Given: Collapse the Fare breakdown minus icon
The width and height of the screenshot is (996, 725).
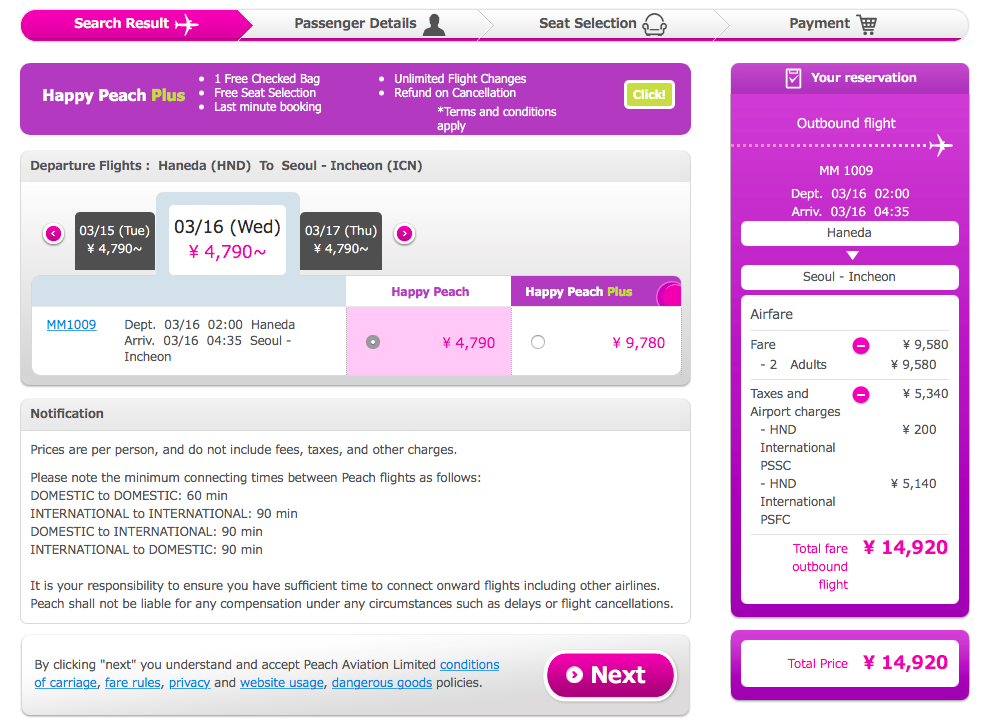Looking at the screenshot, I should click(861, 346).
